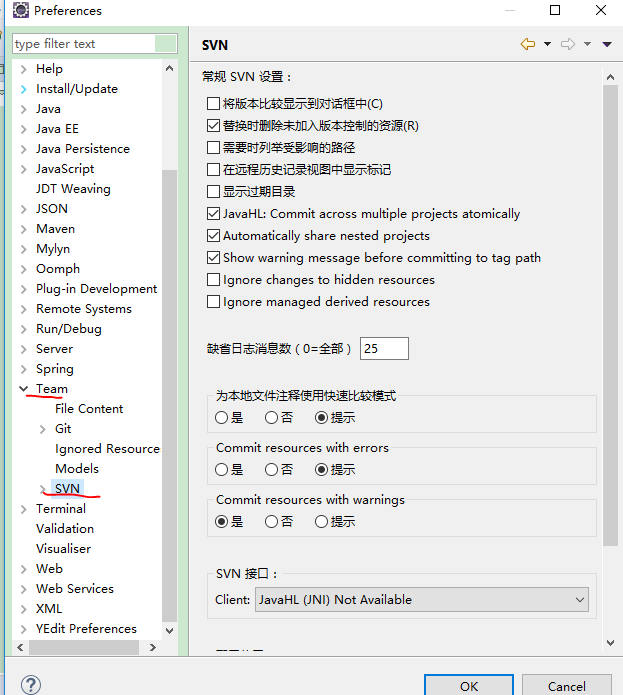Click the Cancel button

coord(567,686)
